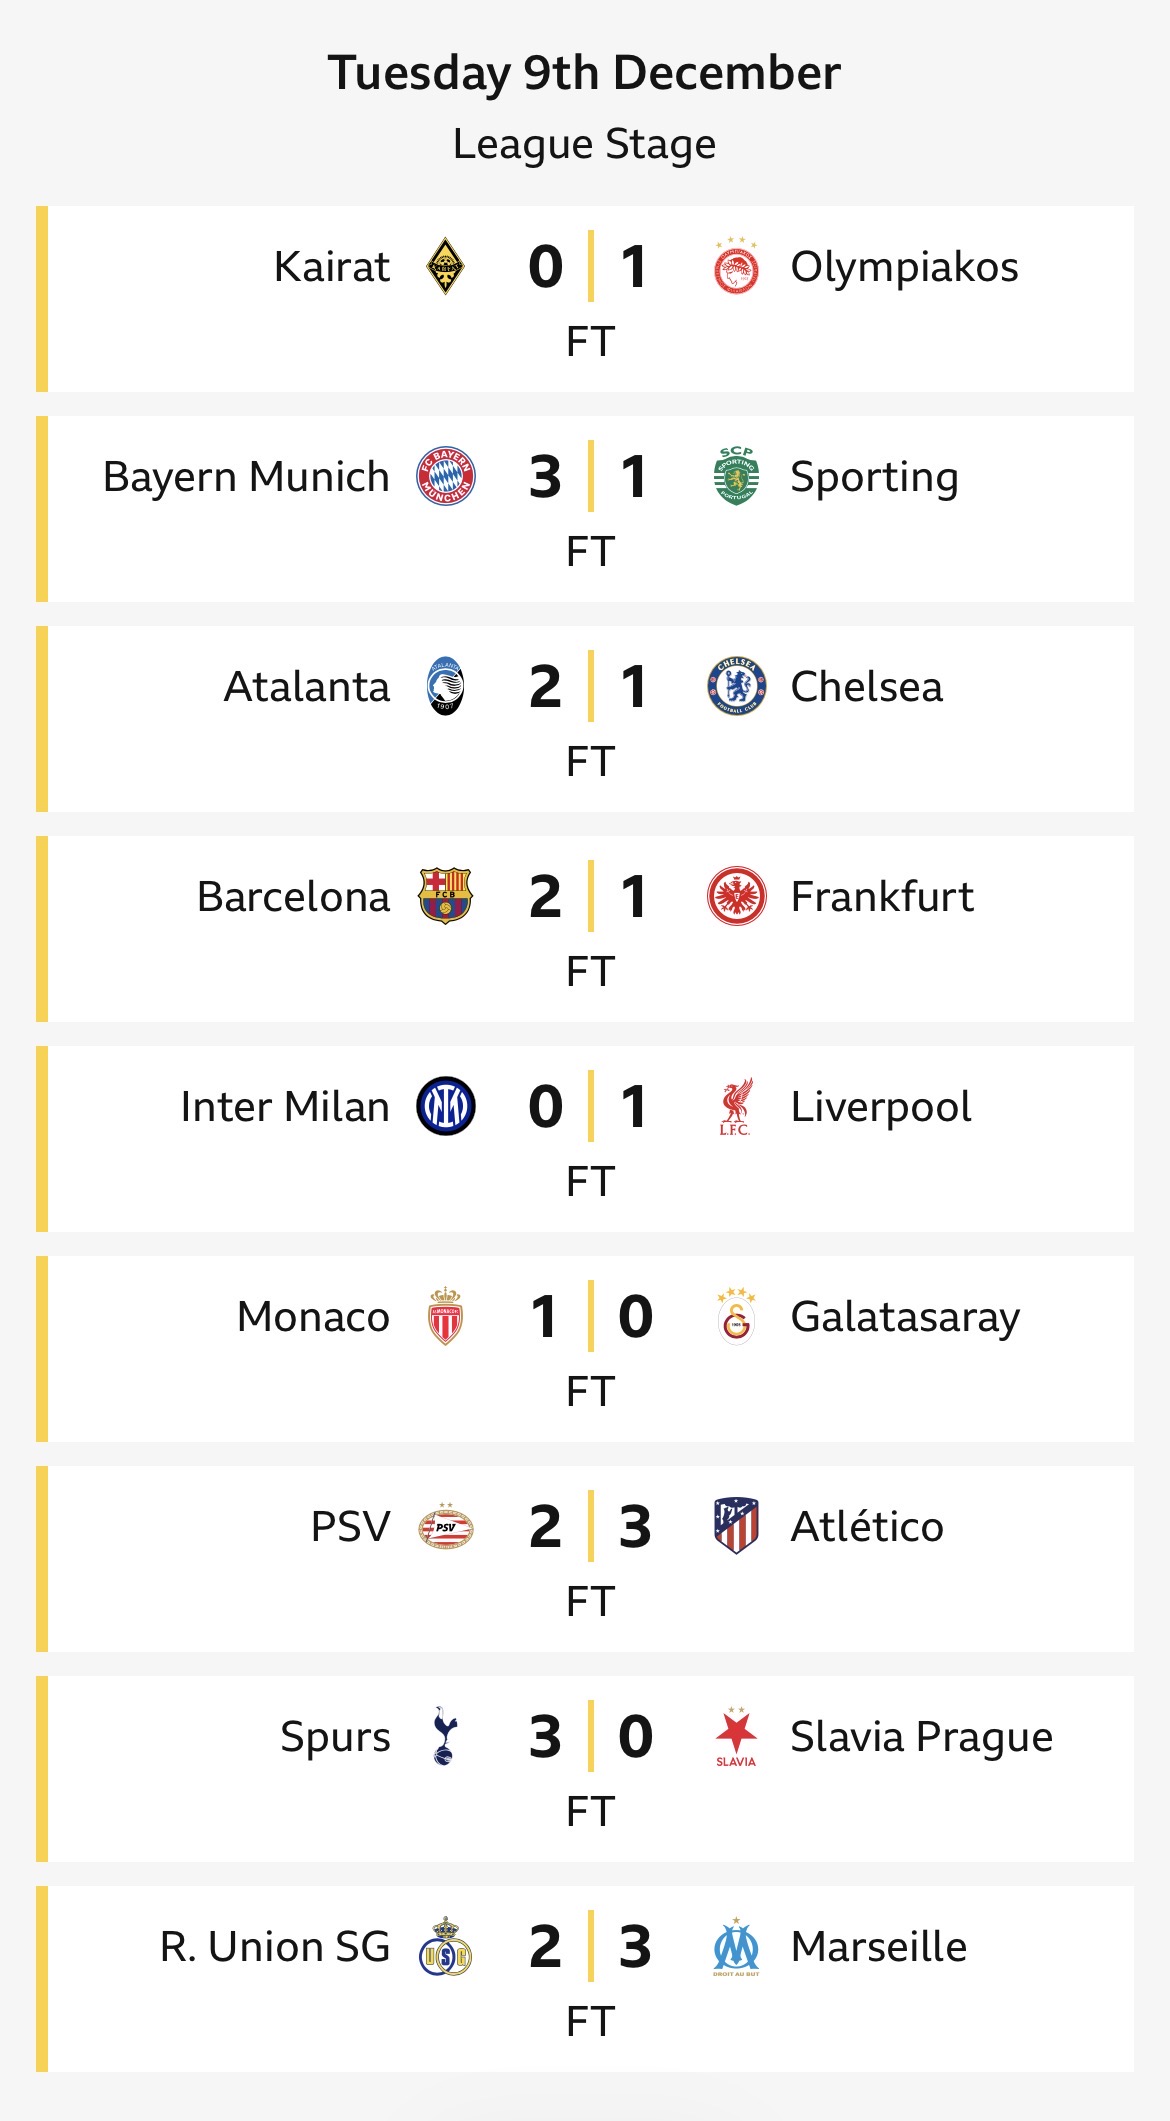Select the Inter Milan logo

click(x=445, y=1106)
